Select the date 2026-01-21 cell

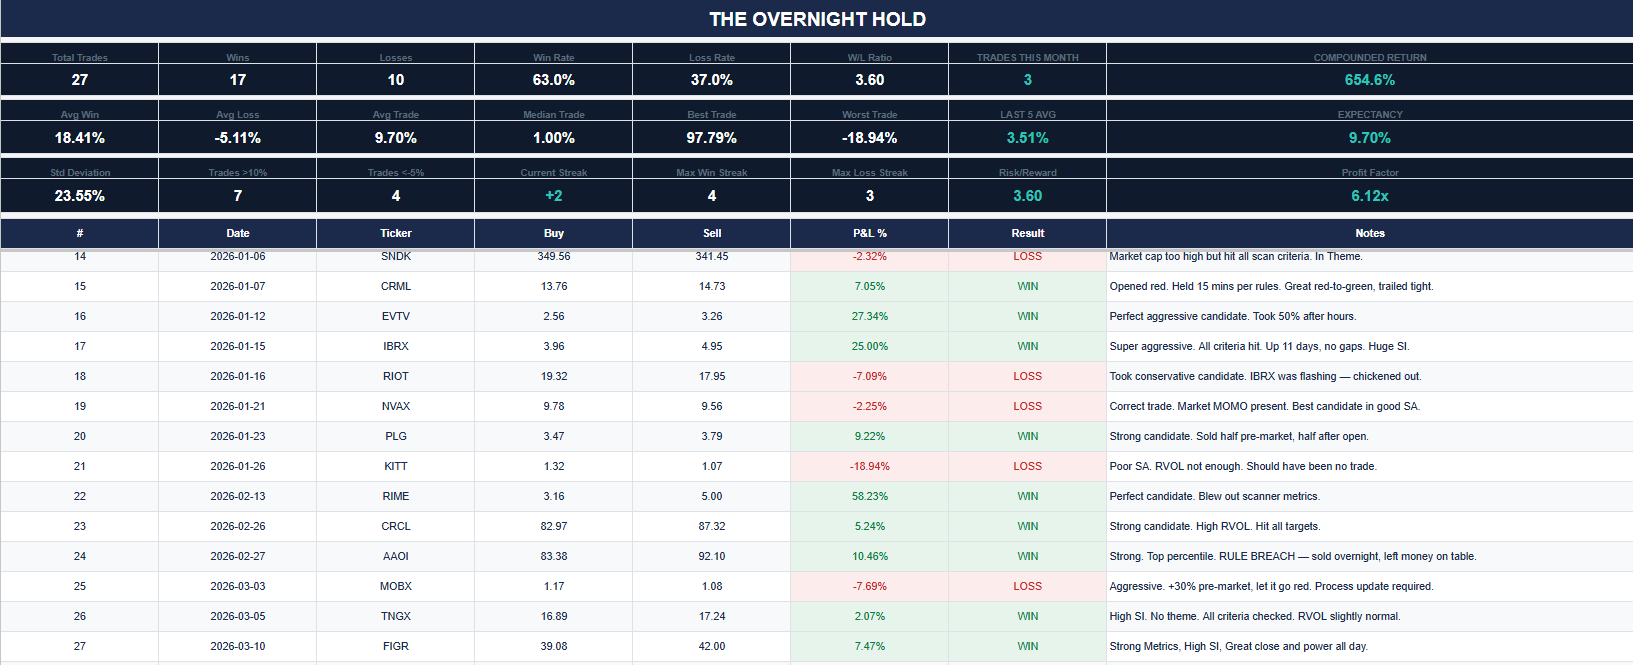pos(237,406)
